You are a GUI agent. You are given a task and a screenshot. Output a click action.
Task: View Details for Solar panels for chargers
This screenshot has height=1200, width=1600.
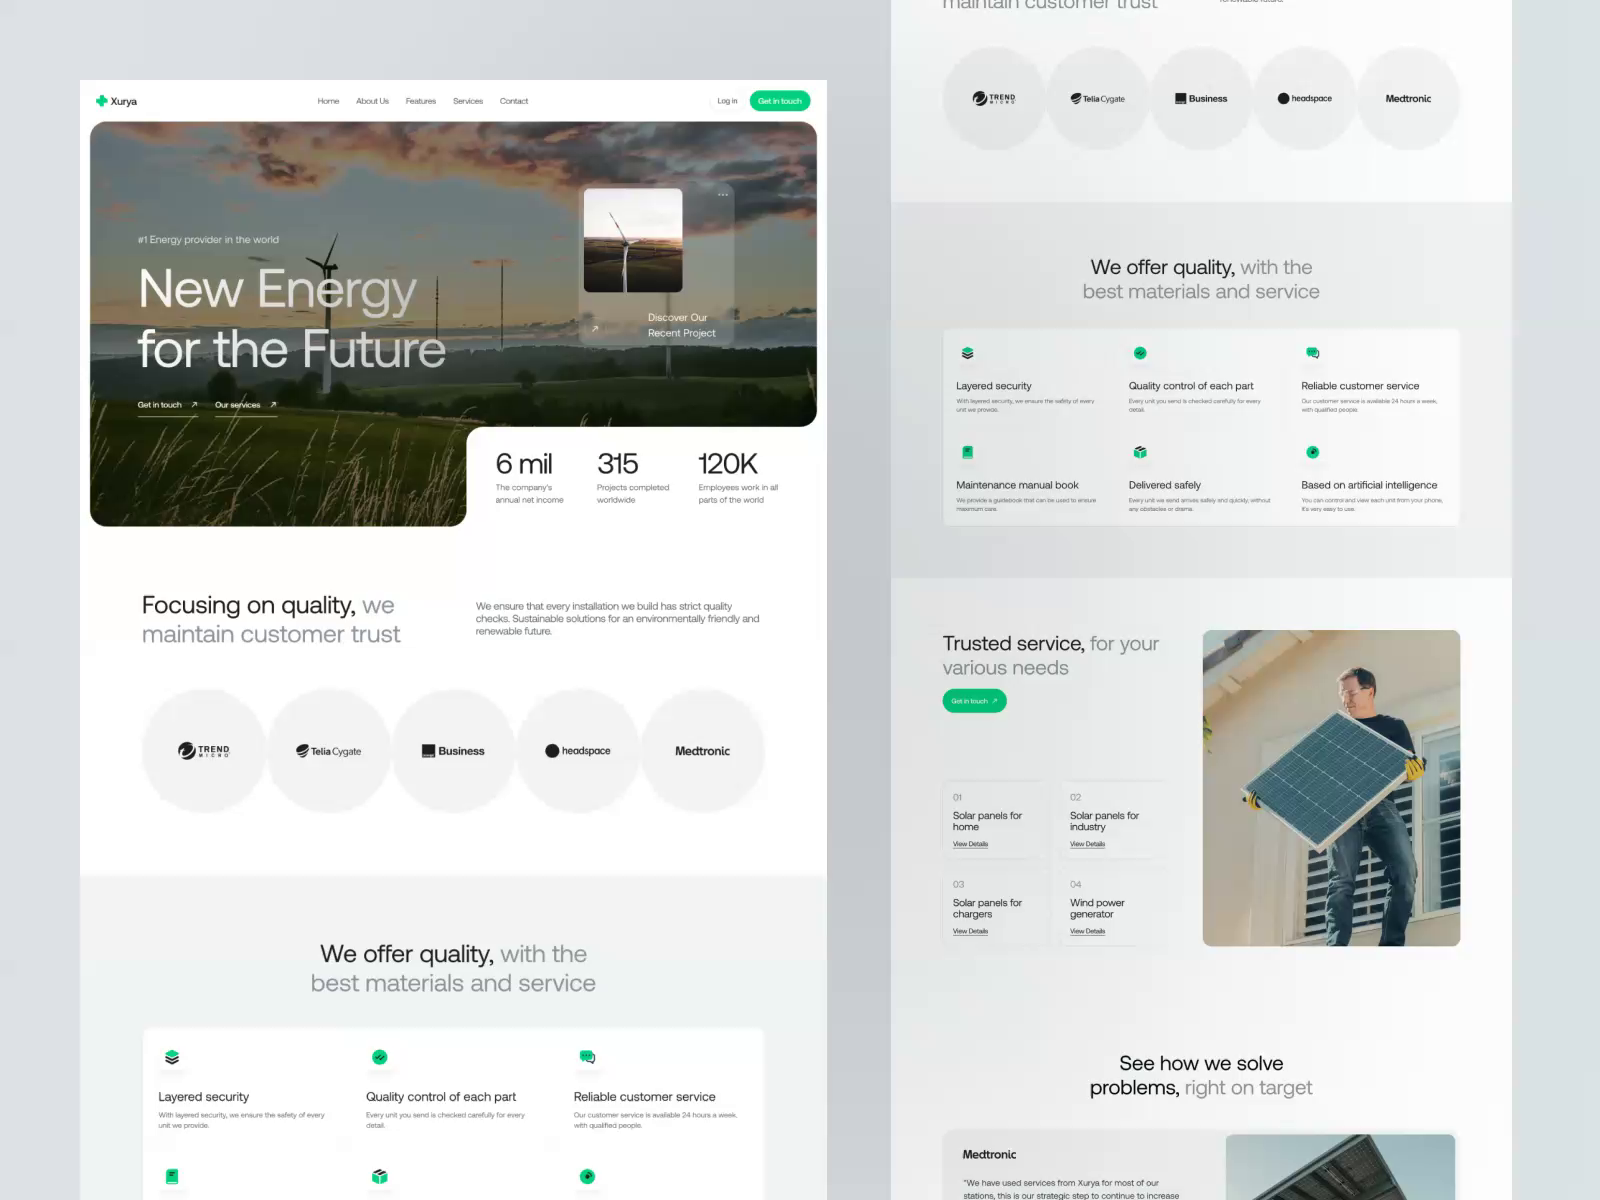(x=970, y=931)
